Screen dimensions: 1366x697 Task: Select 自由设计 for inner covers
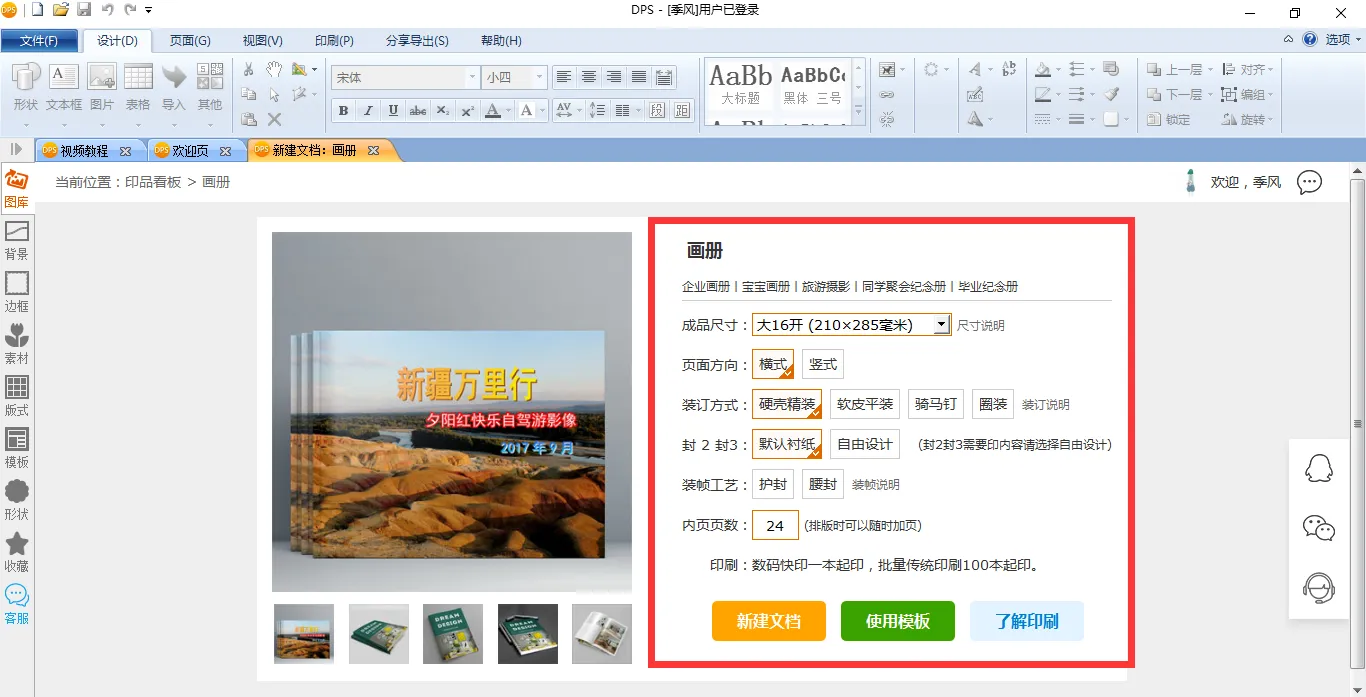tap(864, 444)
